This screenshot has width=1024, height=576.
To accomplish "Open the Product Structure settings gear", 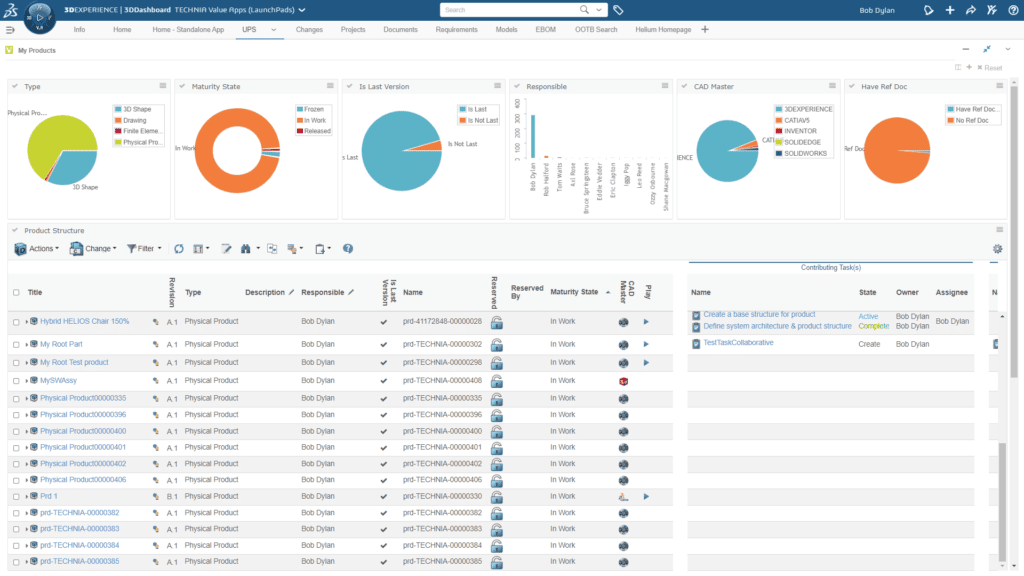I will [997, 249].
